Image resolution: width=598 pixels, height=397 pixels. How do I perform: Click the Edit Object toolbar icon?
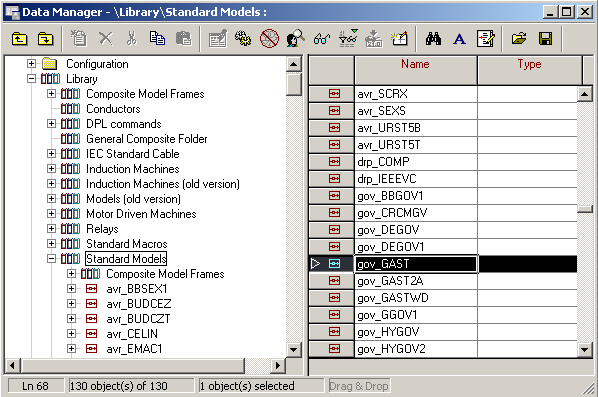218,39
